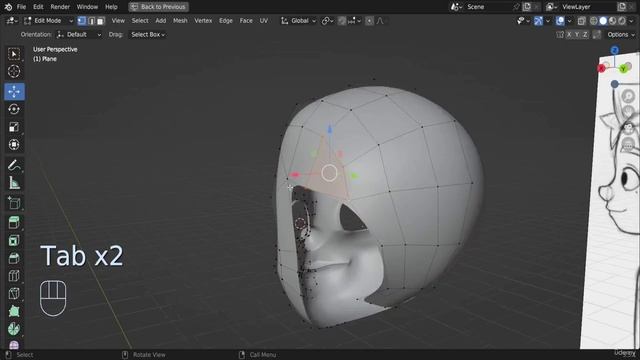Click the new scene icon beside Scene
Viewport: 640px width, 360px height.
[527, 7]
